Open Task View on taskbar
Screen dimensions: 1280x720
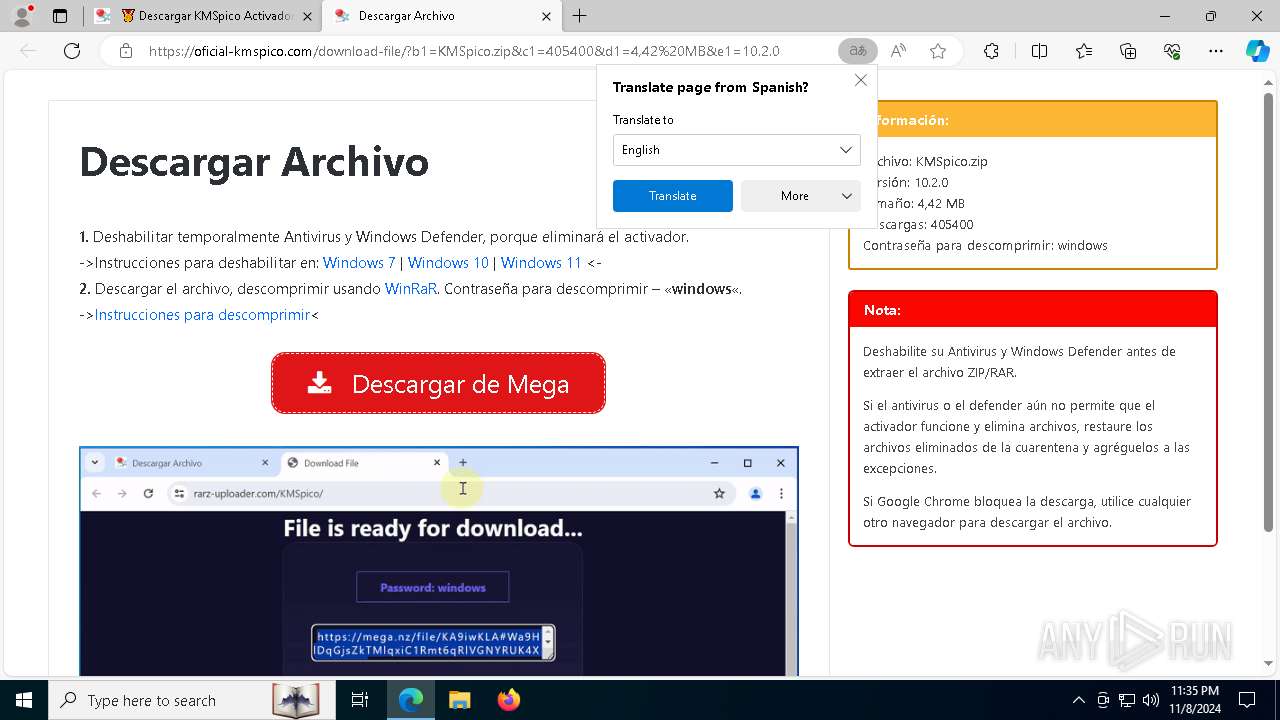click(360, 700)
